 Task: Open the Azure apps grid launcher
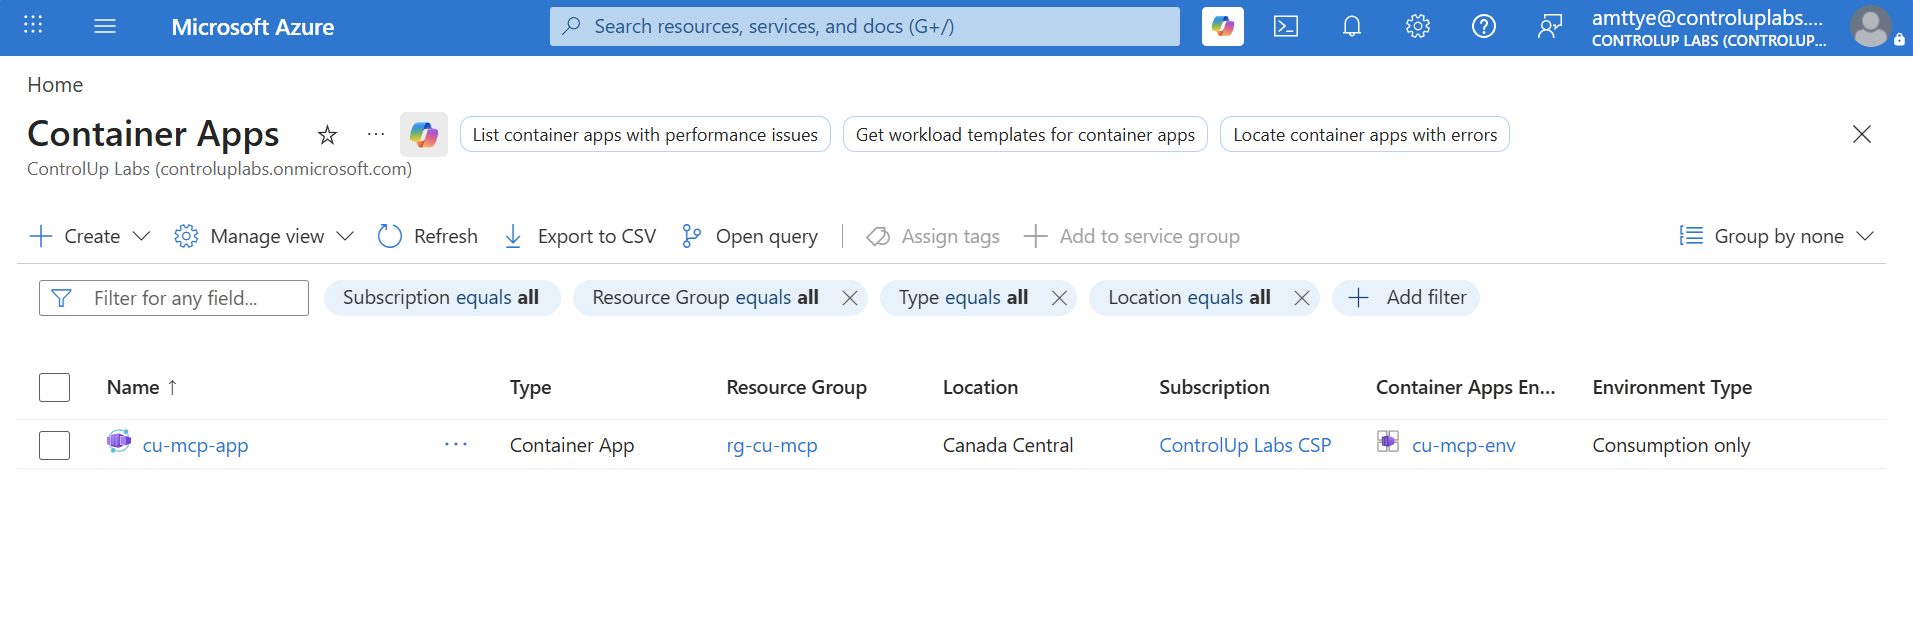33,26
